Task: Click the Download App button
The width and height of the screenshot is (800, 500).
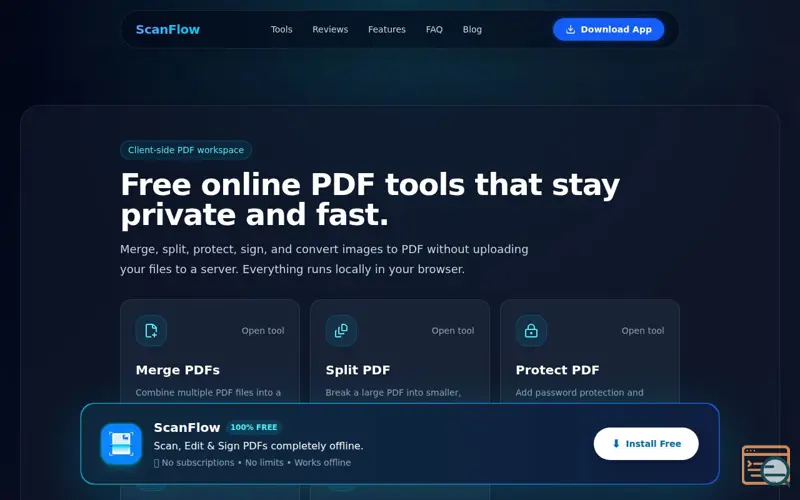Action: pos(608,30)
